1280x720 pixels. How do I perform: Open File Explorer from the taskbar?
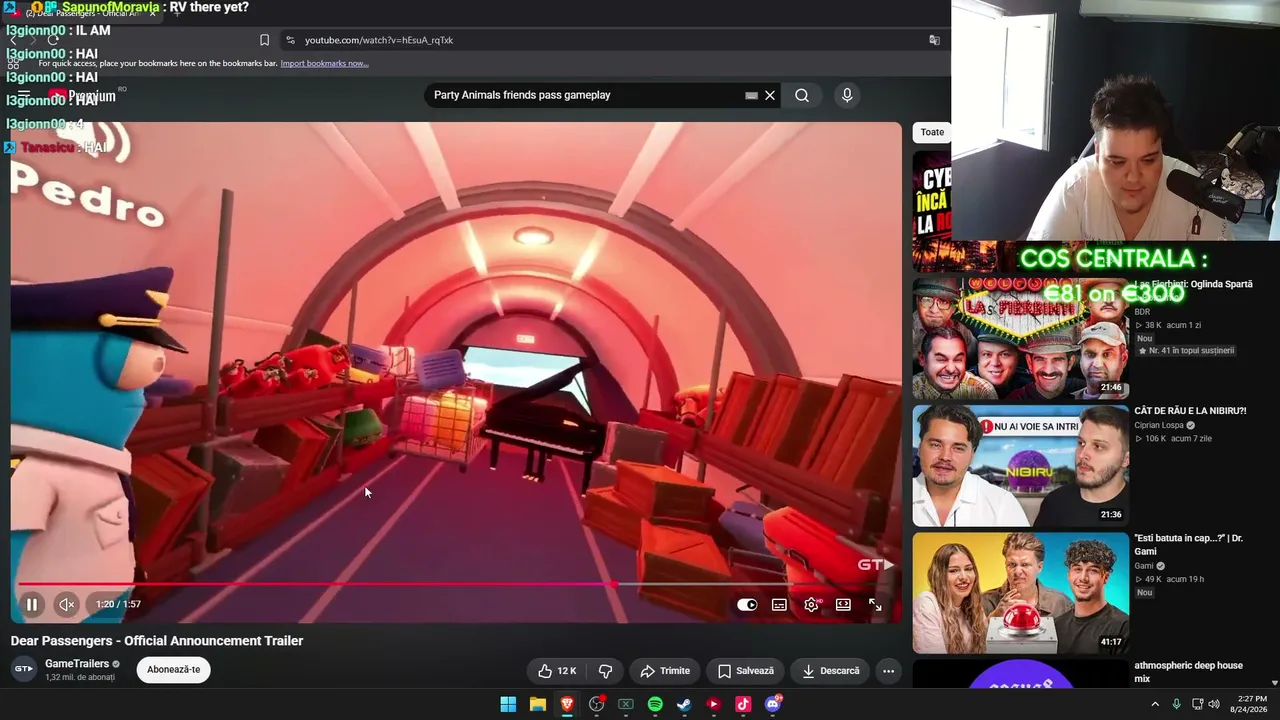537,704
